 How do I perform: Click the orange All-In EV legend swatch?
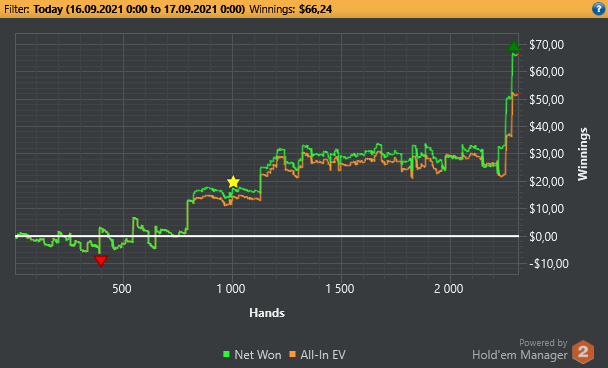pyautogui.click(x=292, y=354)
